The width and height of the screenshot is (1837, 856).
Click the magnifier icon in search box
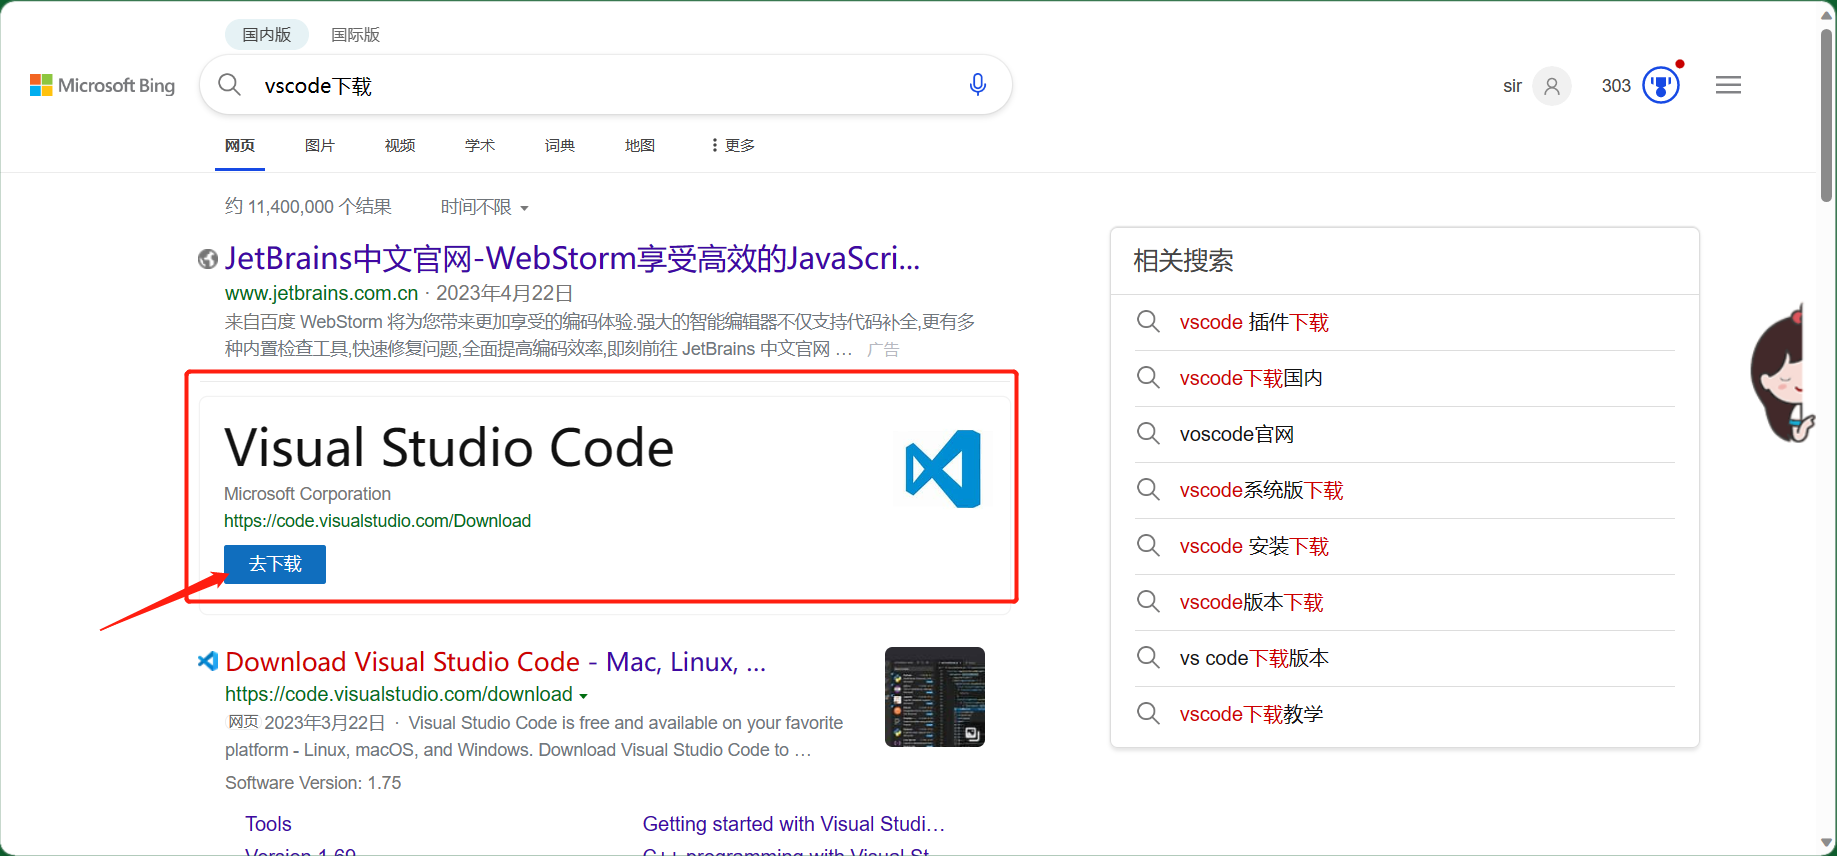point(229,85)
